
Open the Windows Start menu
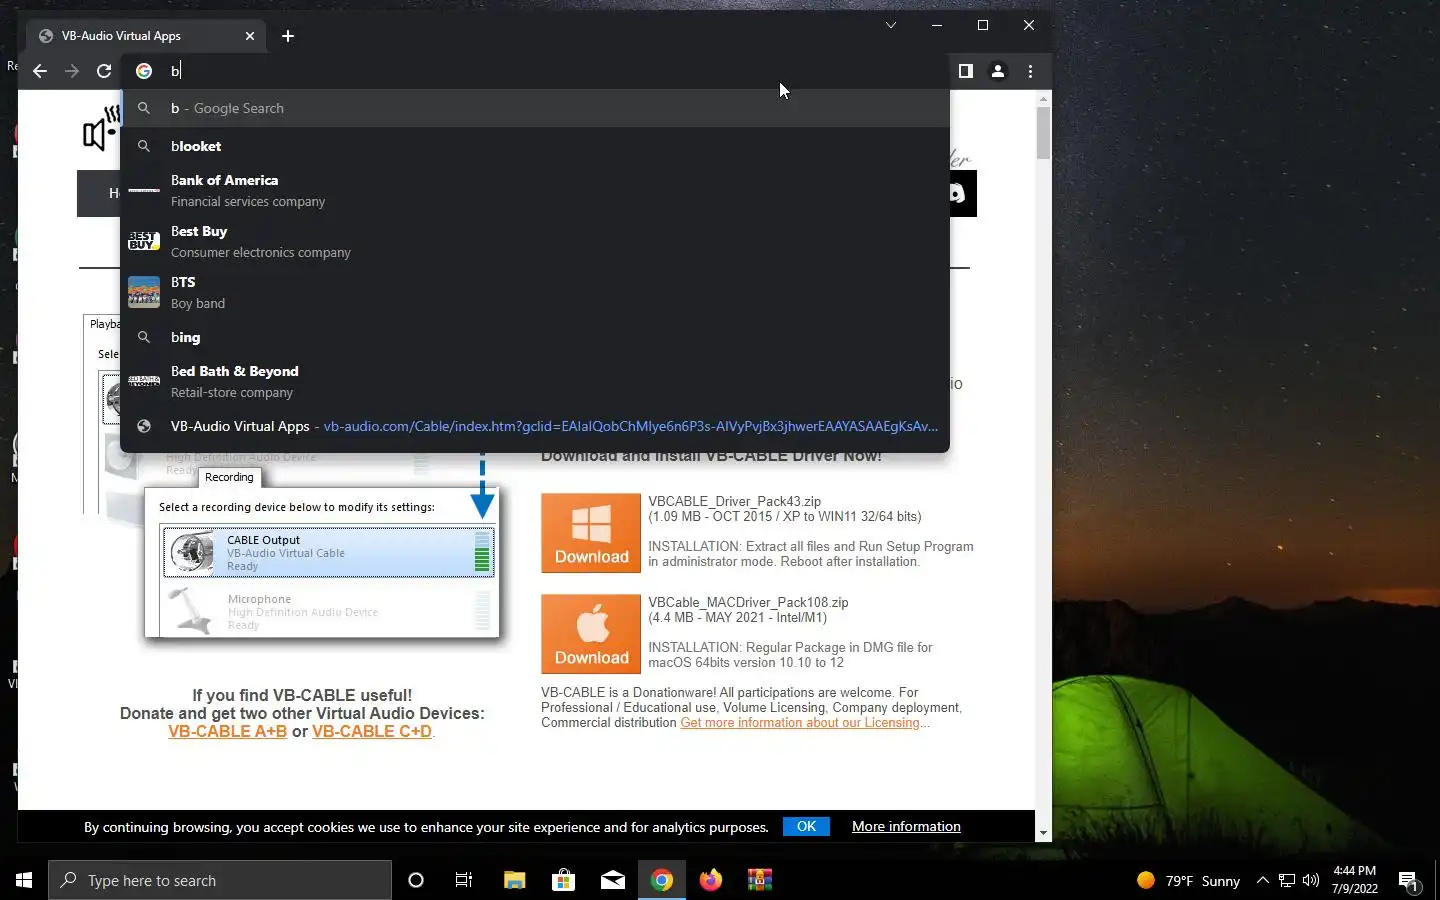pos(24,880)
